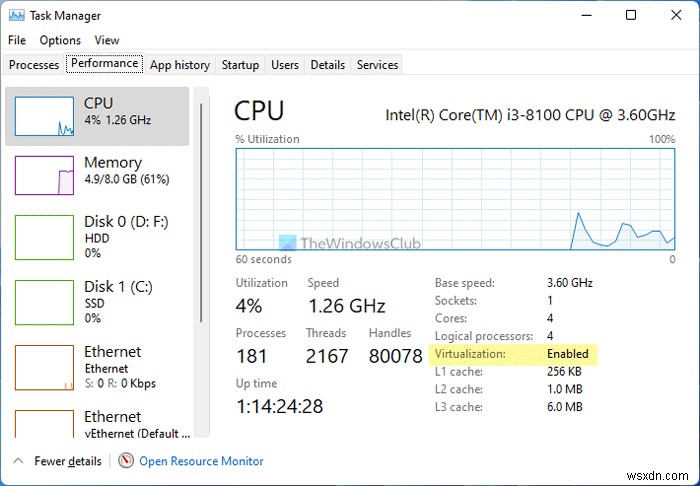Click the % Utilization graph label
The image size is (700, 486).
(x=267, y=139)
